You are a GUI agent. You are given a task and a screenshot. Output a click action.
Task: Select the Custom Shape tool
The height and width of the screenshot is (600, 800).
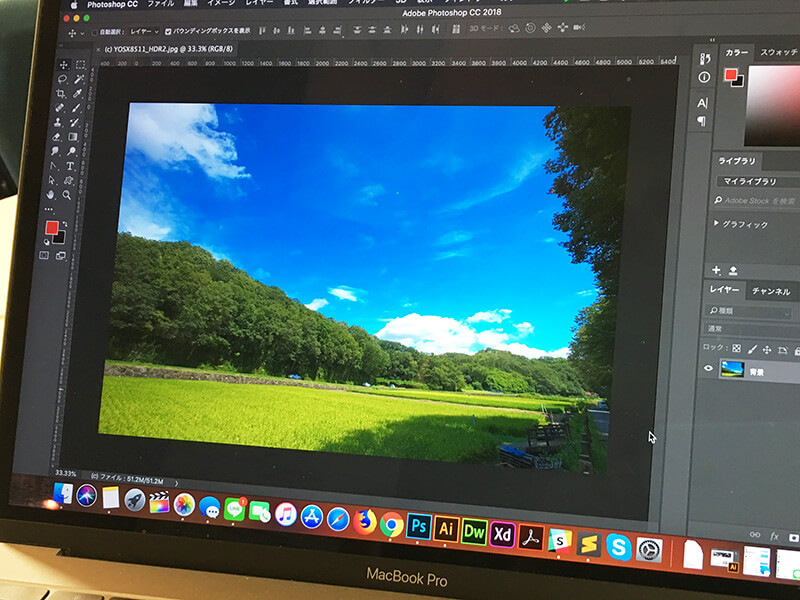(x=68, y=180)
